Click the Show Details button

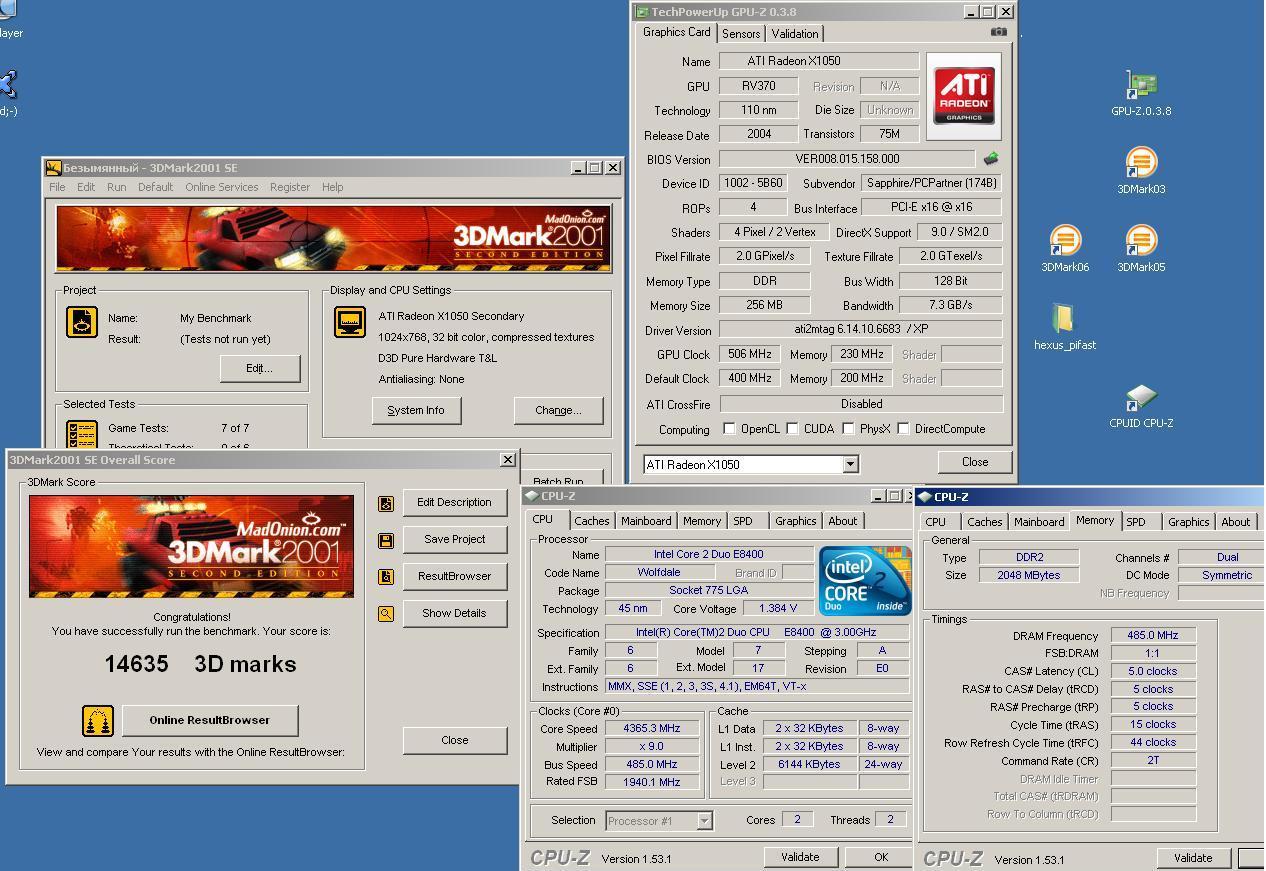click(x=454, y=613)
